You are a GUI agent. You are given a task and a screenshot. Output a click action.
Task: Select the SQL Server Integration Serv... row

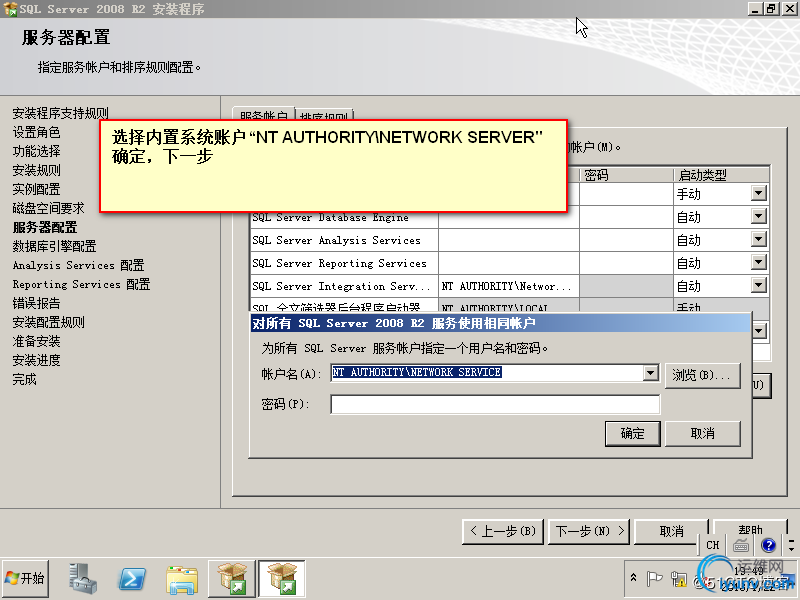coord(344,286)
